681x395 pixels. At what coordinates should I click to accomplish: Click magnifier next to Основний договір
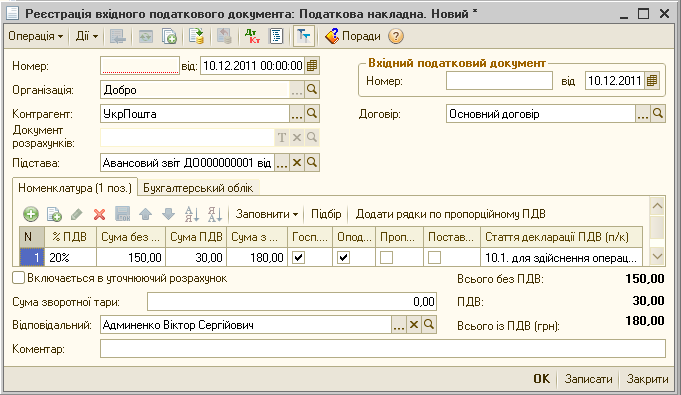[658, 114]
